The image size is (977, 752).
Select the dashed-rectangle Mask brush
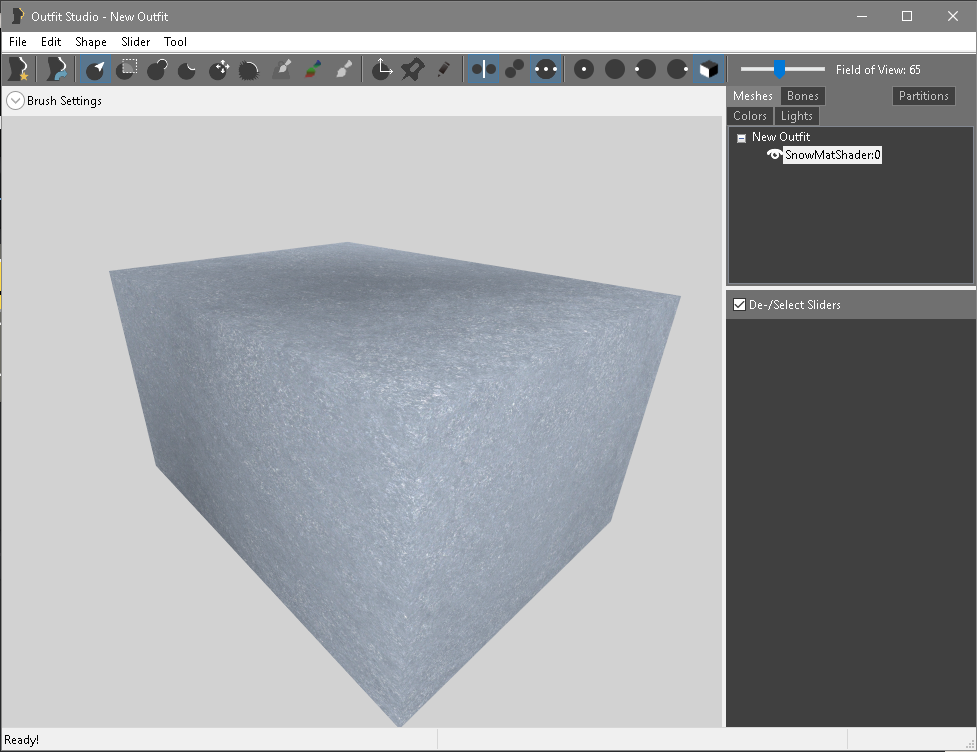[127, 69]
